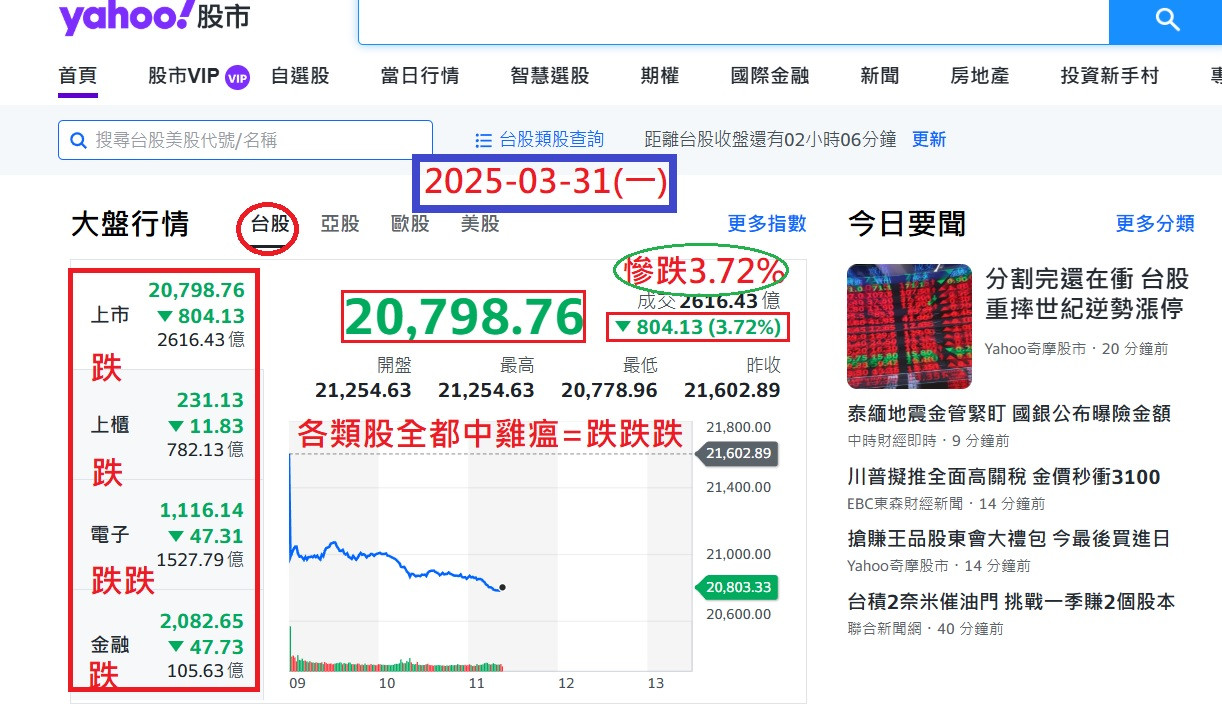Select the circled 台股 tab

[x=270, y=224]
